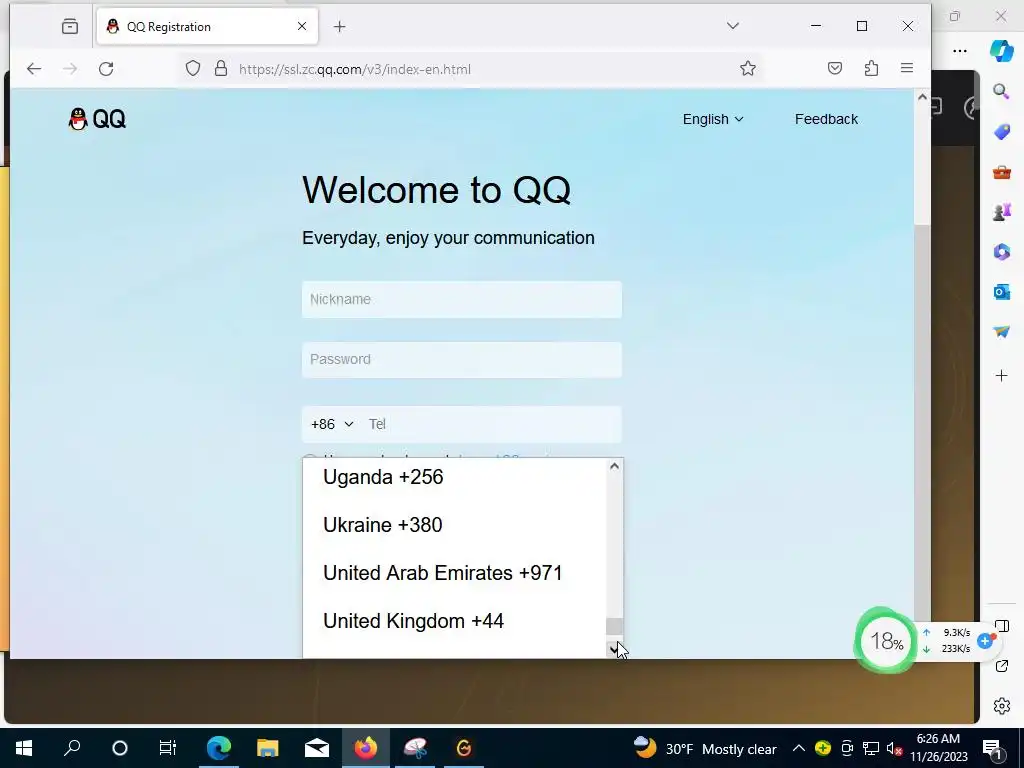Click country list scroll up arrow
Screen dimensions: 1024x768
(x=614, y=466)
